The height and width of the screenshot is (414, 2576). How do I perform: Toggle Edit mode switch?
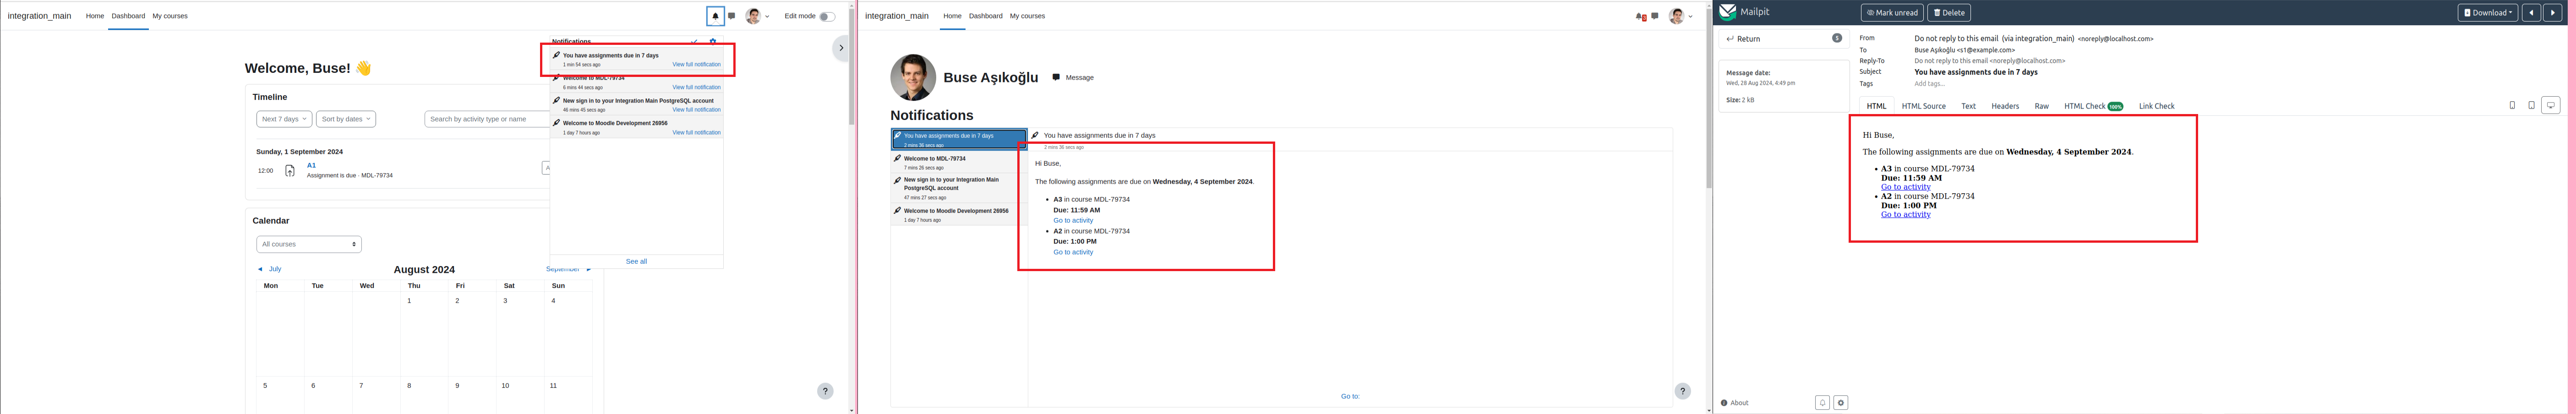pyautogui.click(x=827, y=16)
